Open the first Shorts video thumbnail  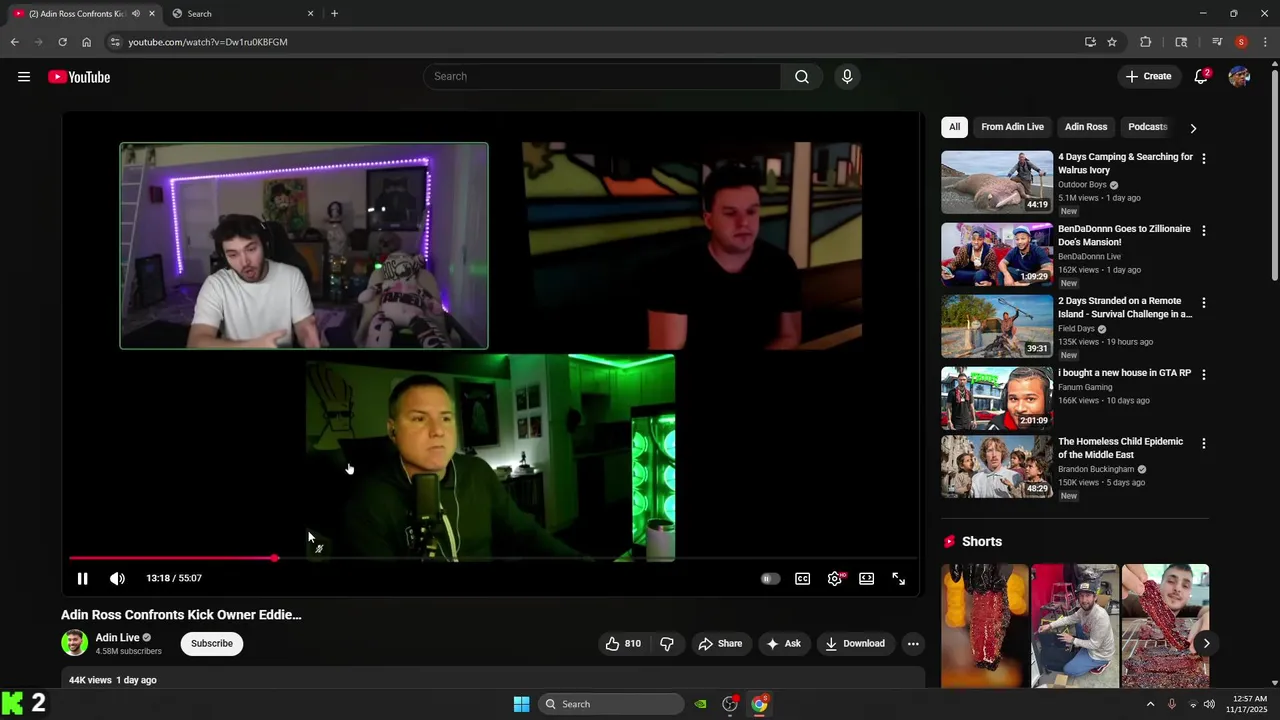984,626
